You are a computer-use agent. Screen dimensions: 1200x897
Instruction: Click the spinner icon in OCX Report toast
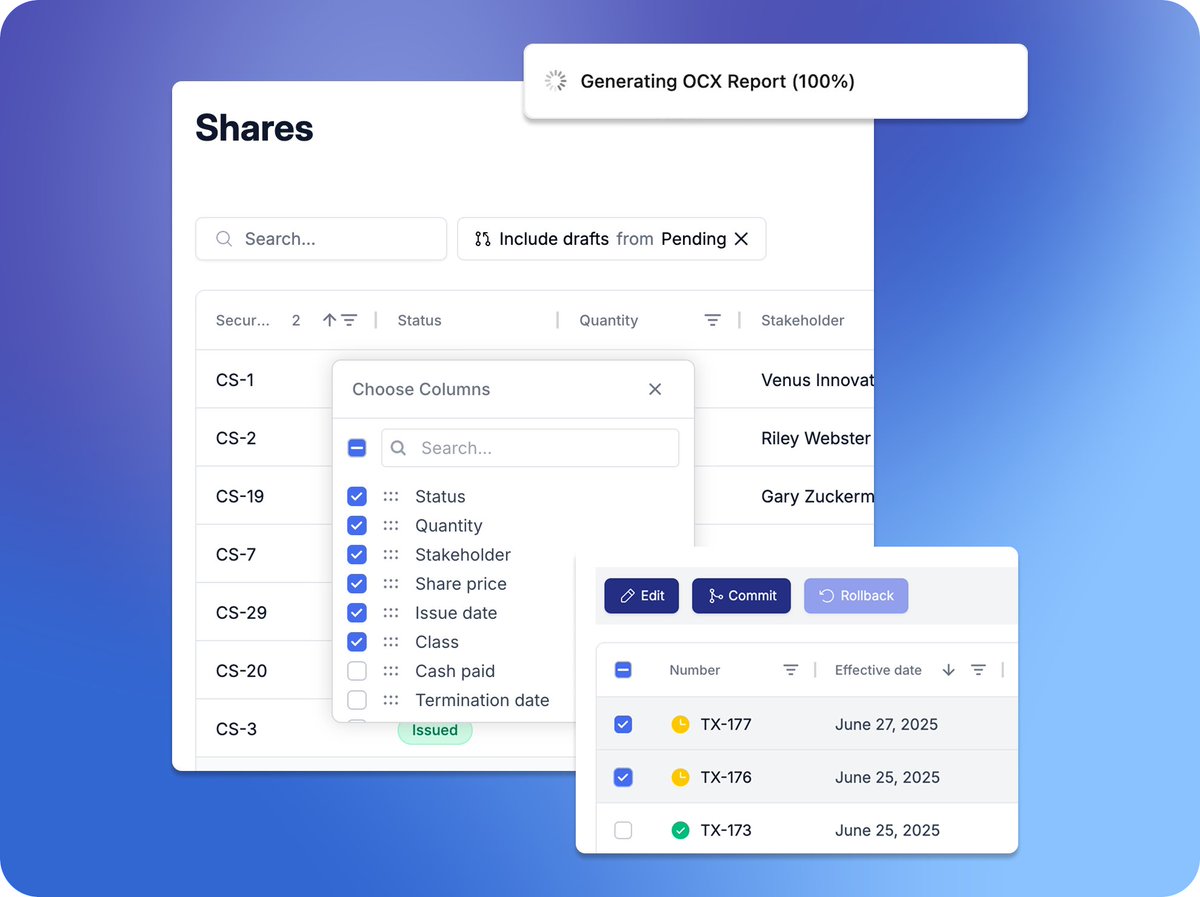[x=556, y=81]
